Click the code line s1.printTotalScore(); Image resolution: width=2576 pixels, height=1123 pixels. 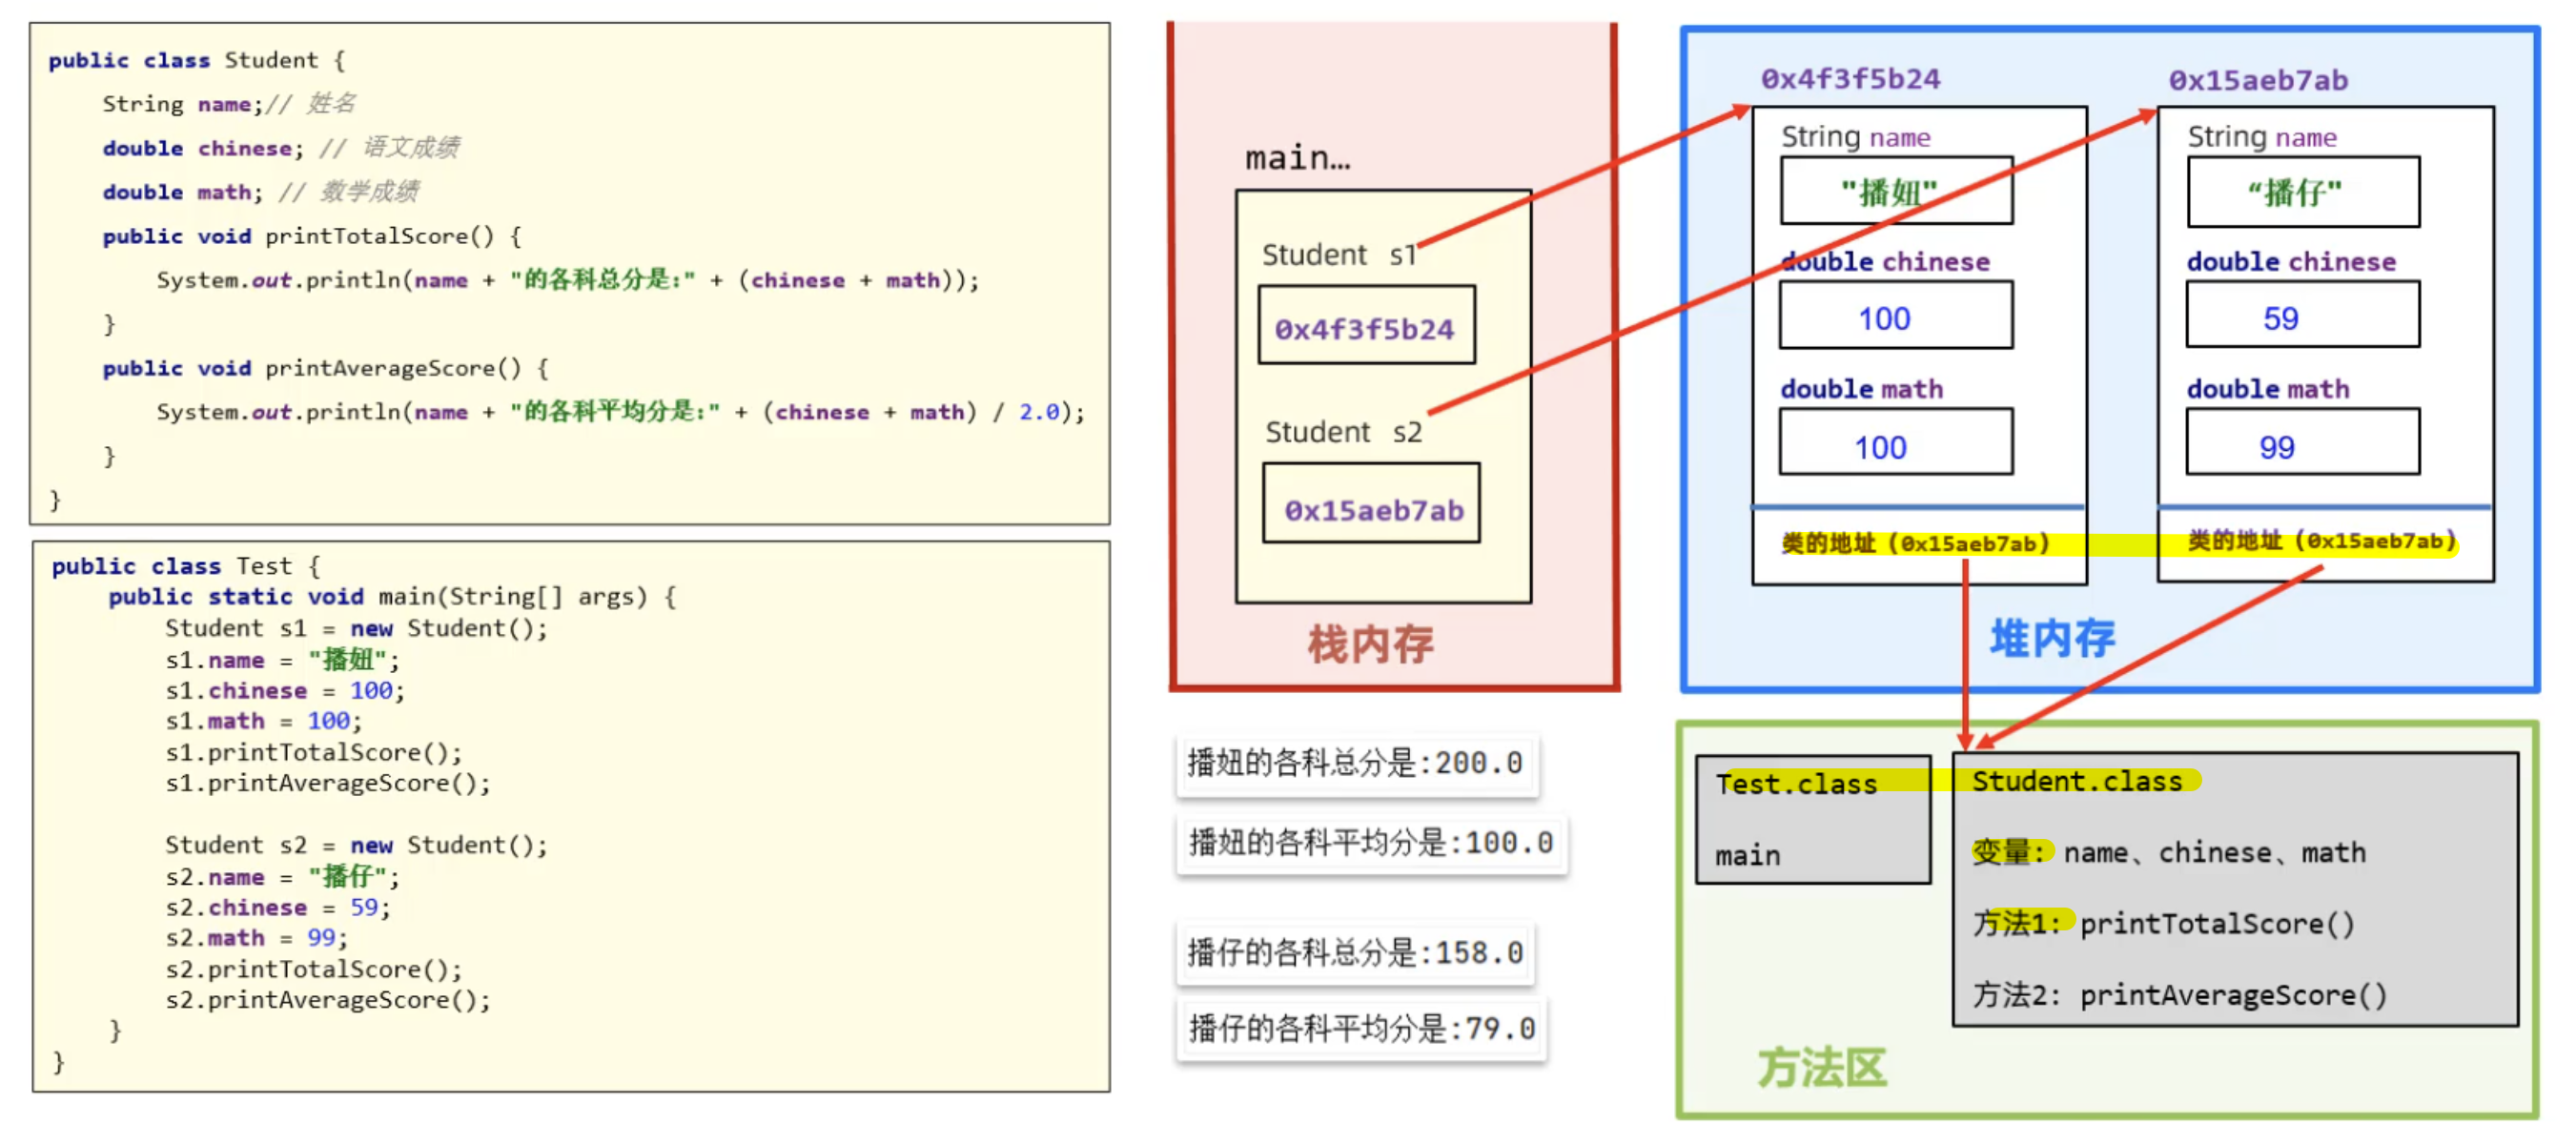point(313,751)
